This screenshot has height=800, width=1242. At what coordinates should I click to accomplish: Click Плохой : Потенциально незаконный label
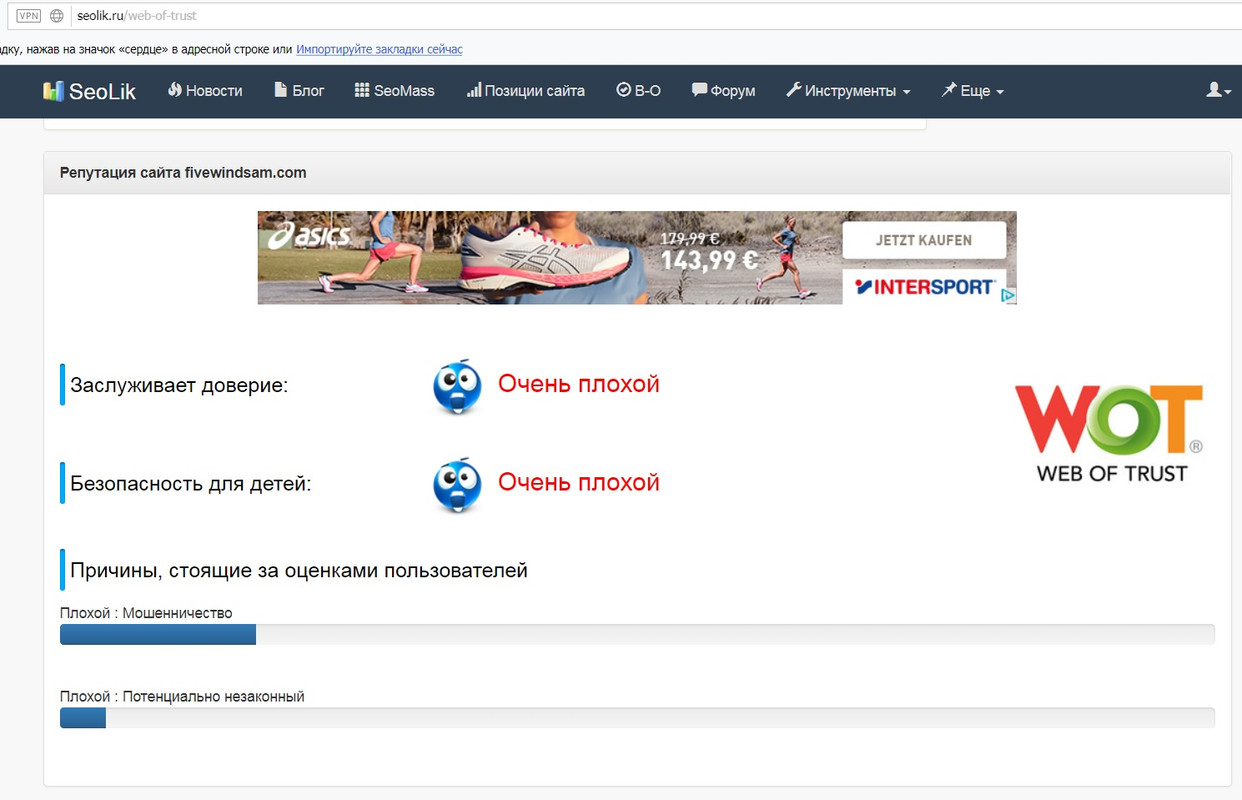click(182, 696)
